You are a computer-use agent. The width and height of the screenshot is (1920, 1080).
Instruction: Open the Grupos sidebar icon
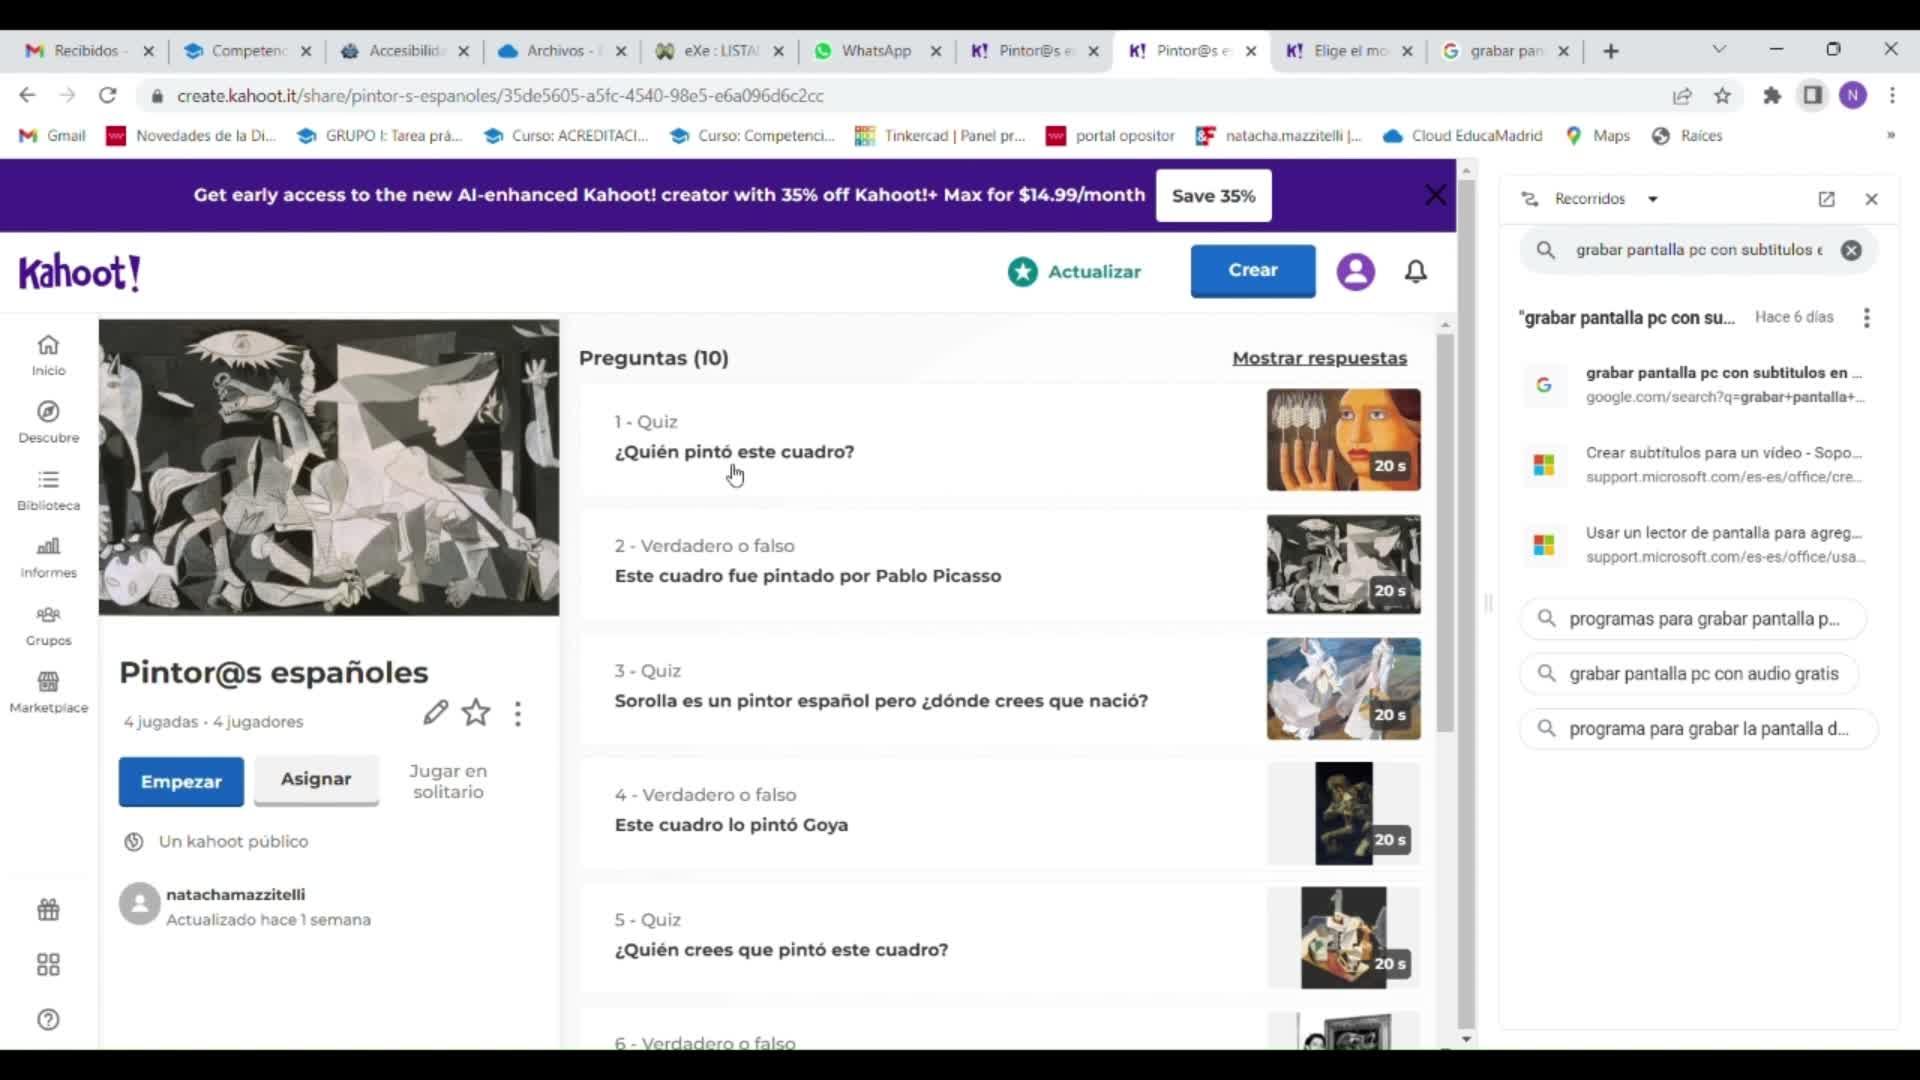tap(48, 615)
